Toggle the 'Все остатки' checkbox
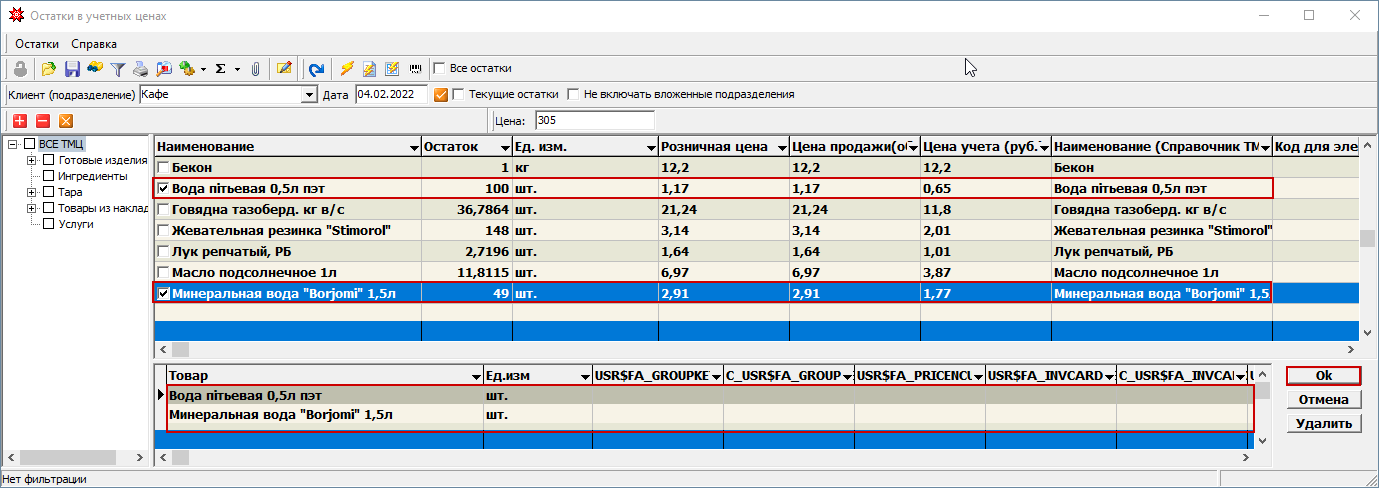The width and height of the screenshot is (1379, 488). 439,69
